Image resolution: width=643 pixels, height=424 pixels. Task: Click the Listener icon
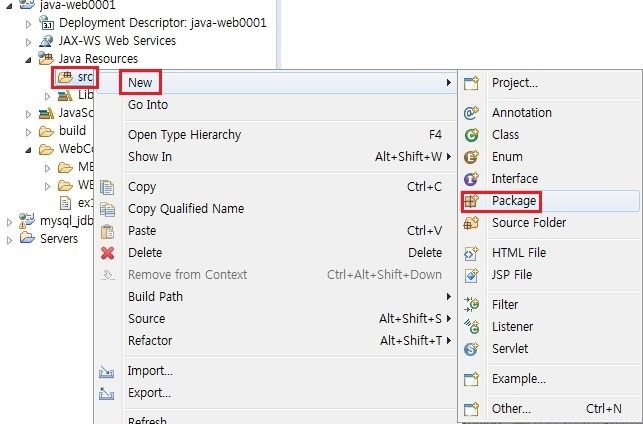pyautogui.click(x=471, y=327)
